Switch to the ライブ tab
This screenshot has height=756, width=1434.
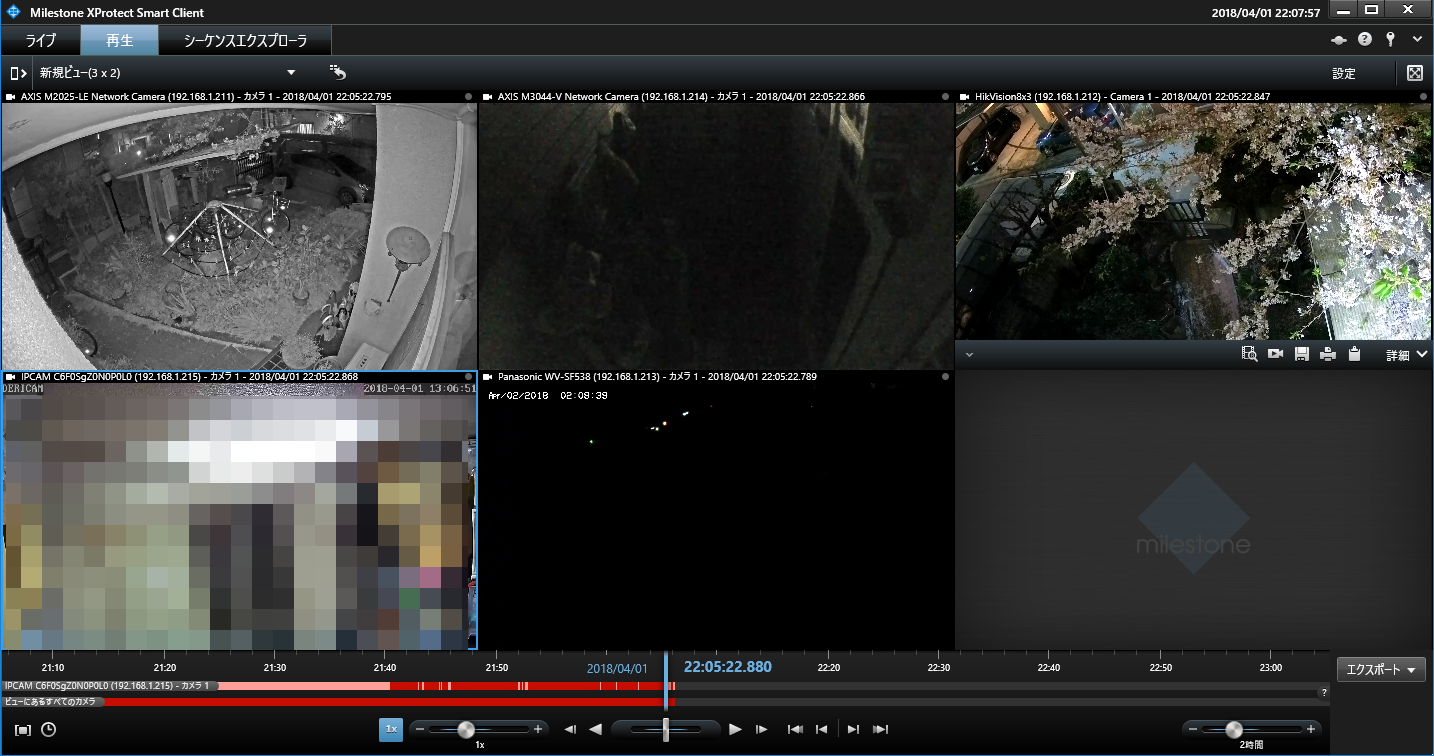[41, 41]
